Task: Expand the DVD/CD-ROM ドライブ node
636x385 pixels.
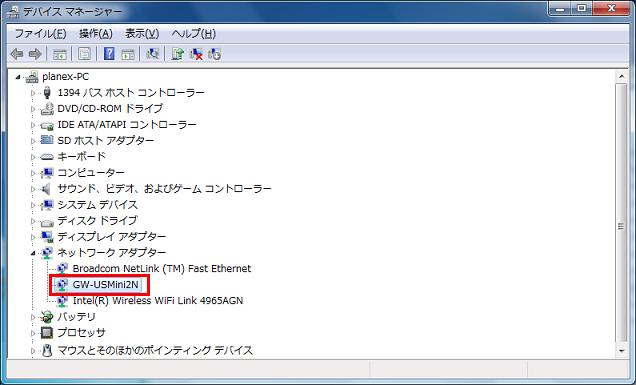Action: coord(33,109)
